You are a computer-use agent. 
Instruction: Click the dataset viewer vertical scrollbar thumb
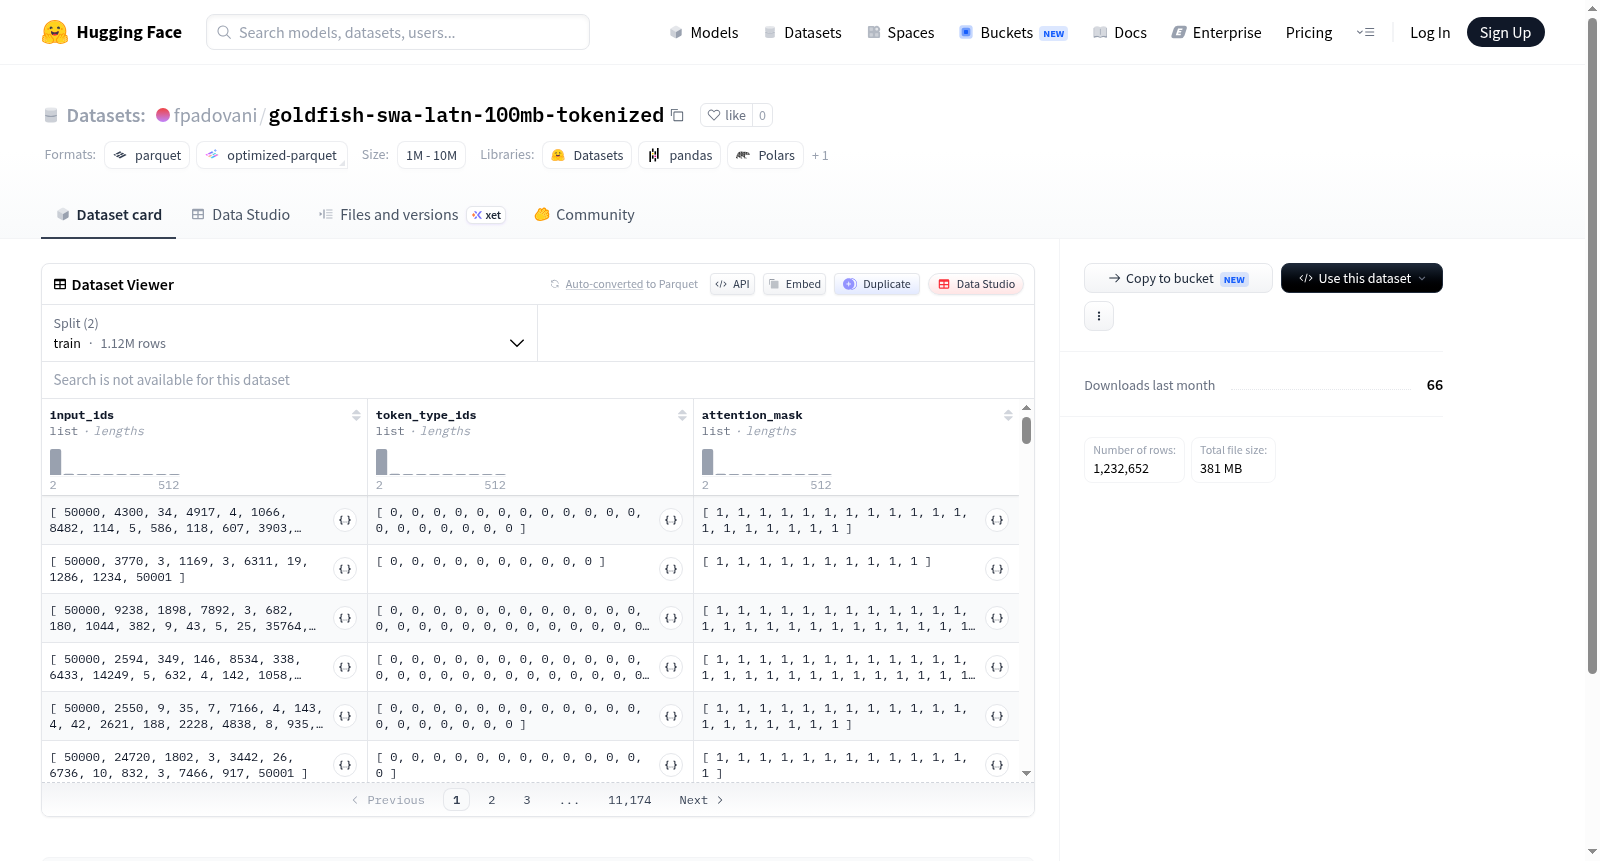1026,431
